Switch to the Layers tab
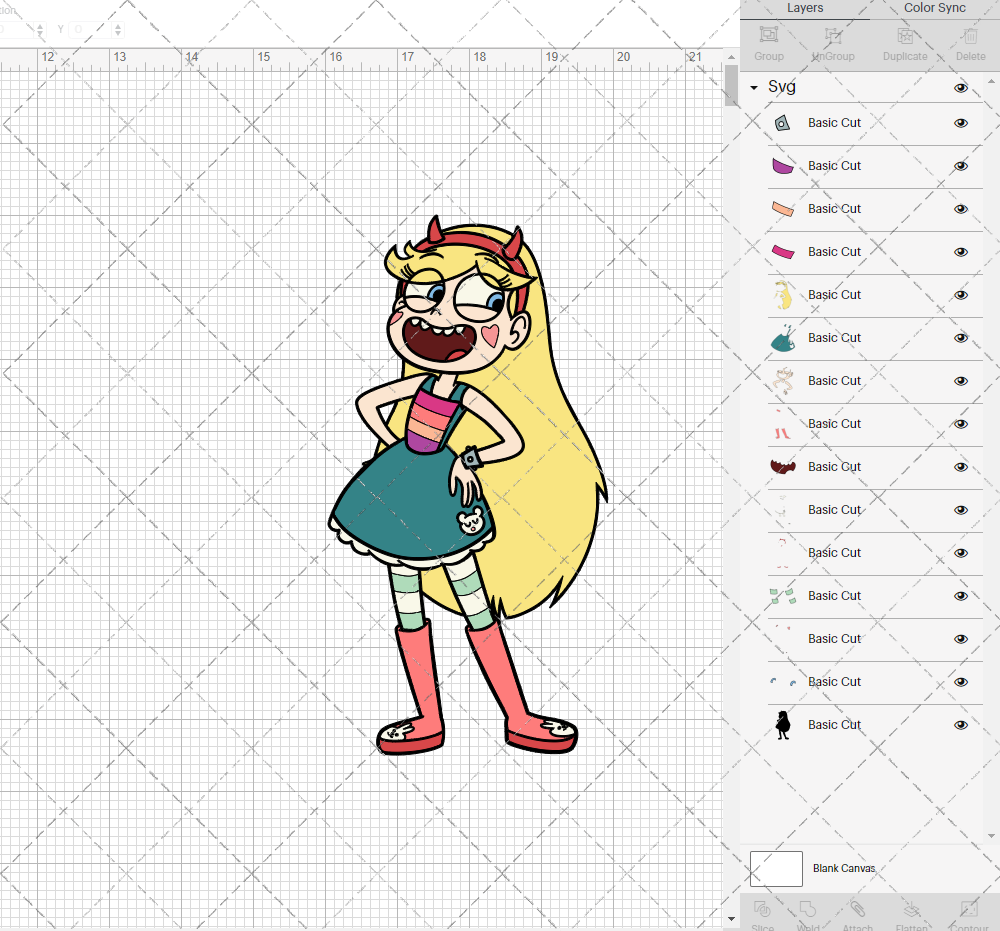Image resolution: width=1000 pixels, height=931 pixels. pos(805,8)
